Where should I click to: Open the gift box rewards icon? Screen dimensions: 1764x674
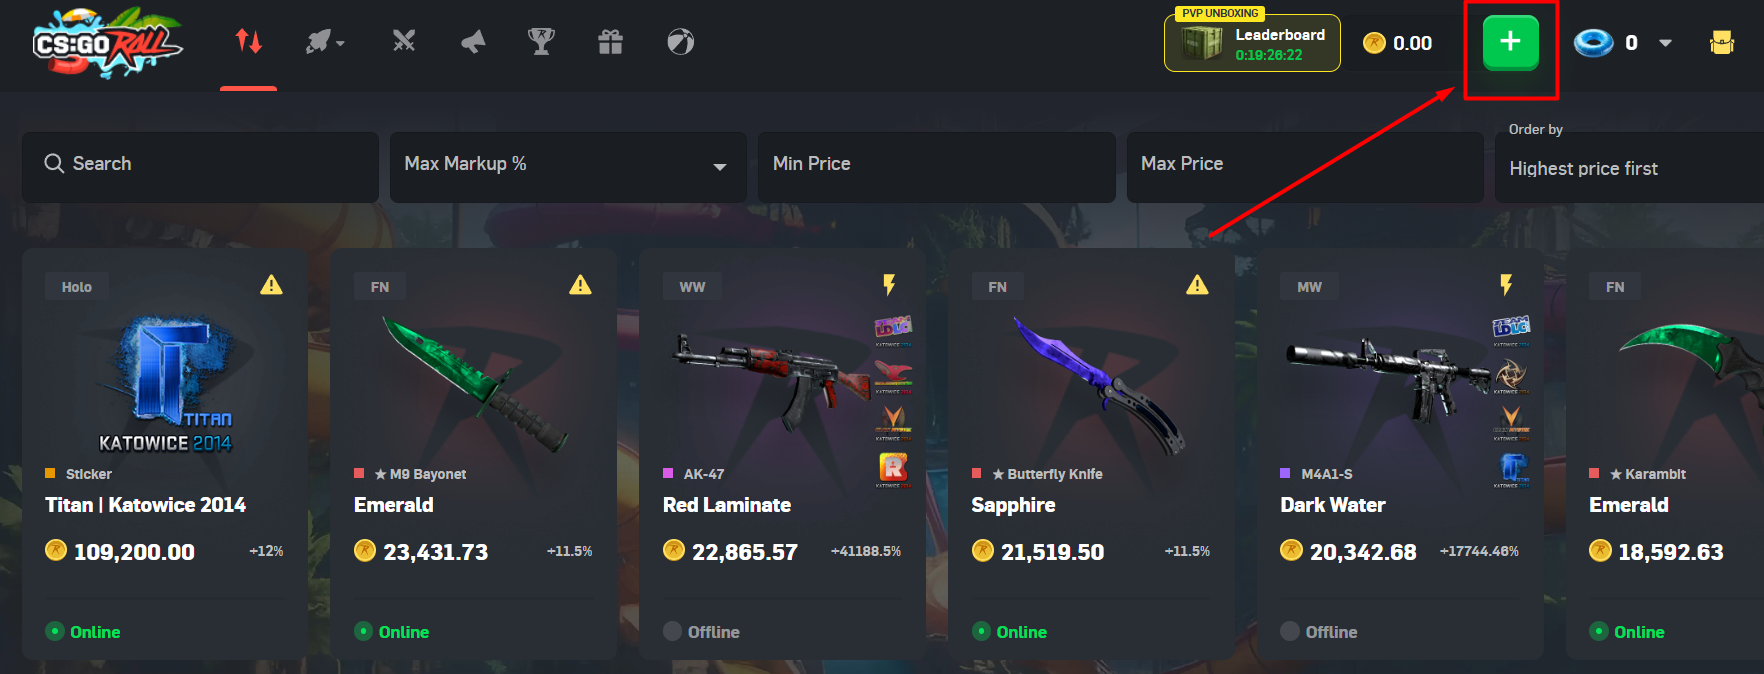[x=611, y=42]
